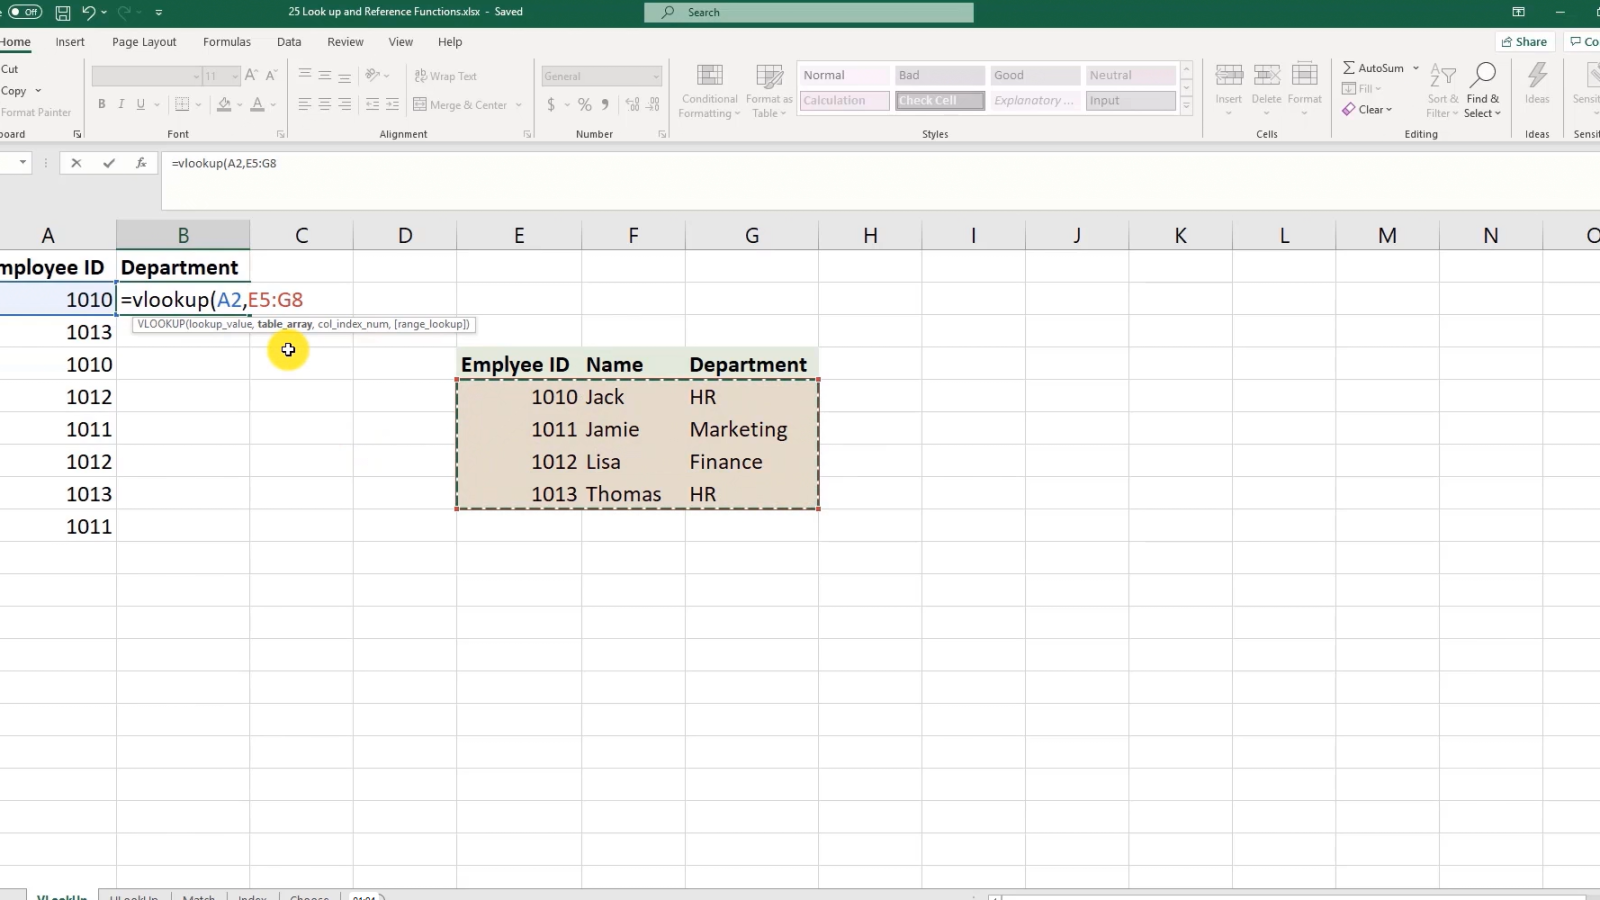Open the Customize Quick Access Toolbar dropdown
Screen dimensions: 1600x900
(x=159, y=13)
